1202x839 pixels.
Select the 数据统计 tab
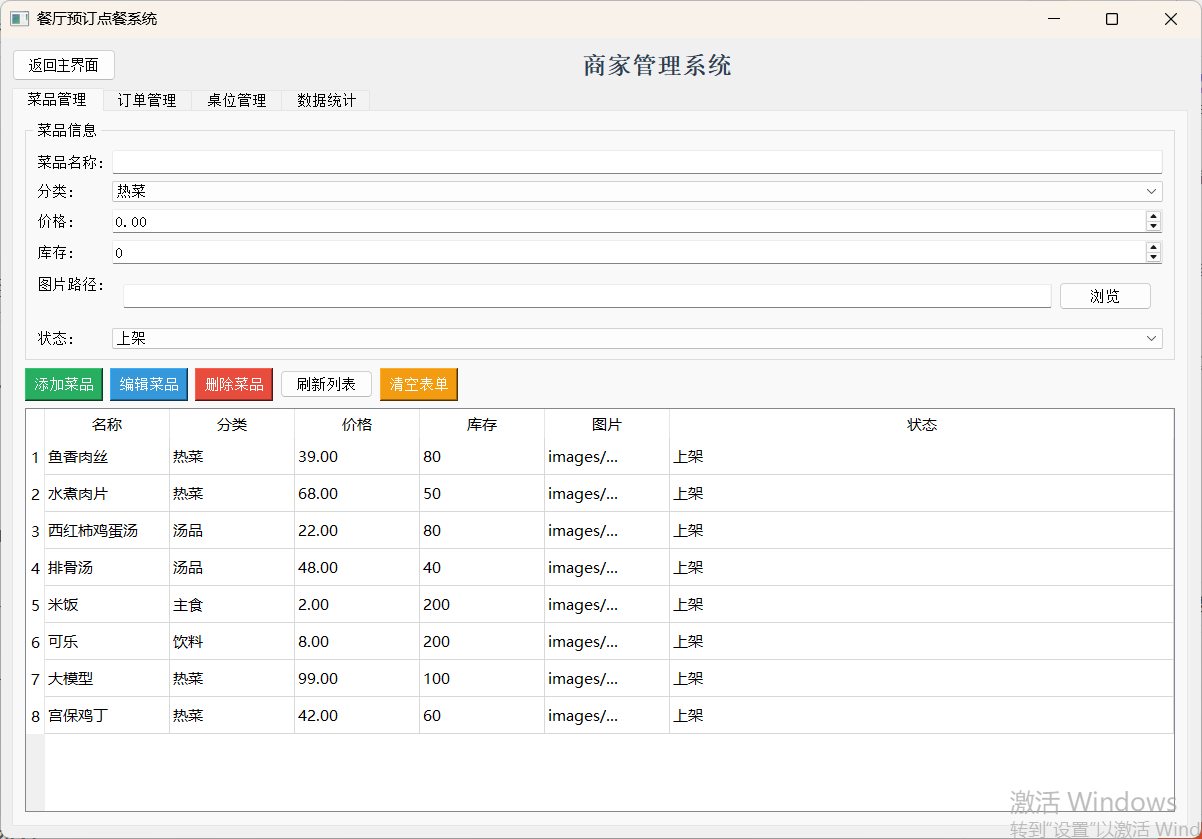[x=326, y=100]
